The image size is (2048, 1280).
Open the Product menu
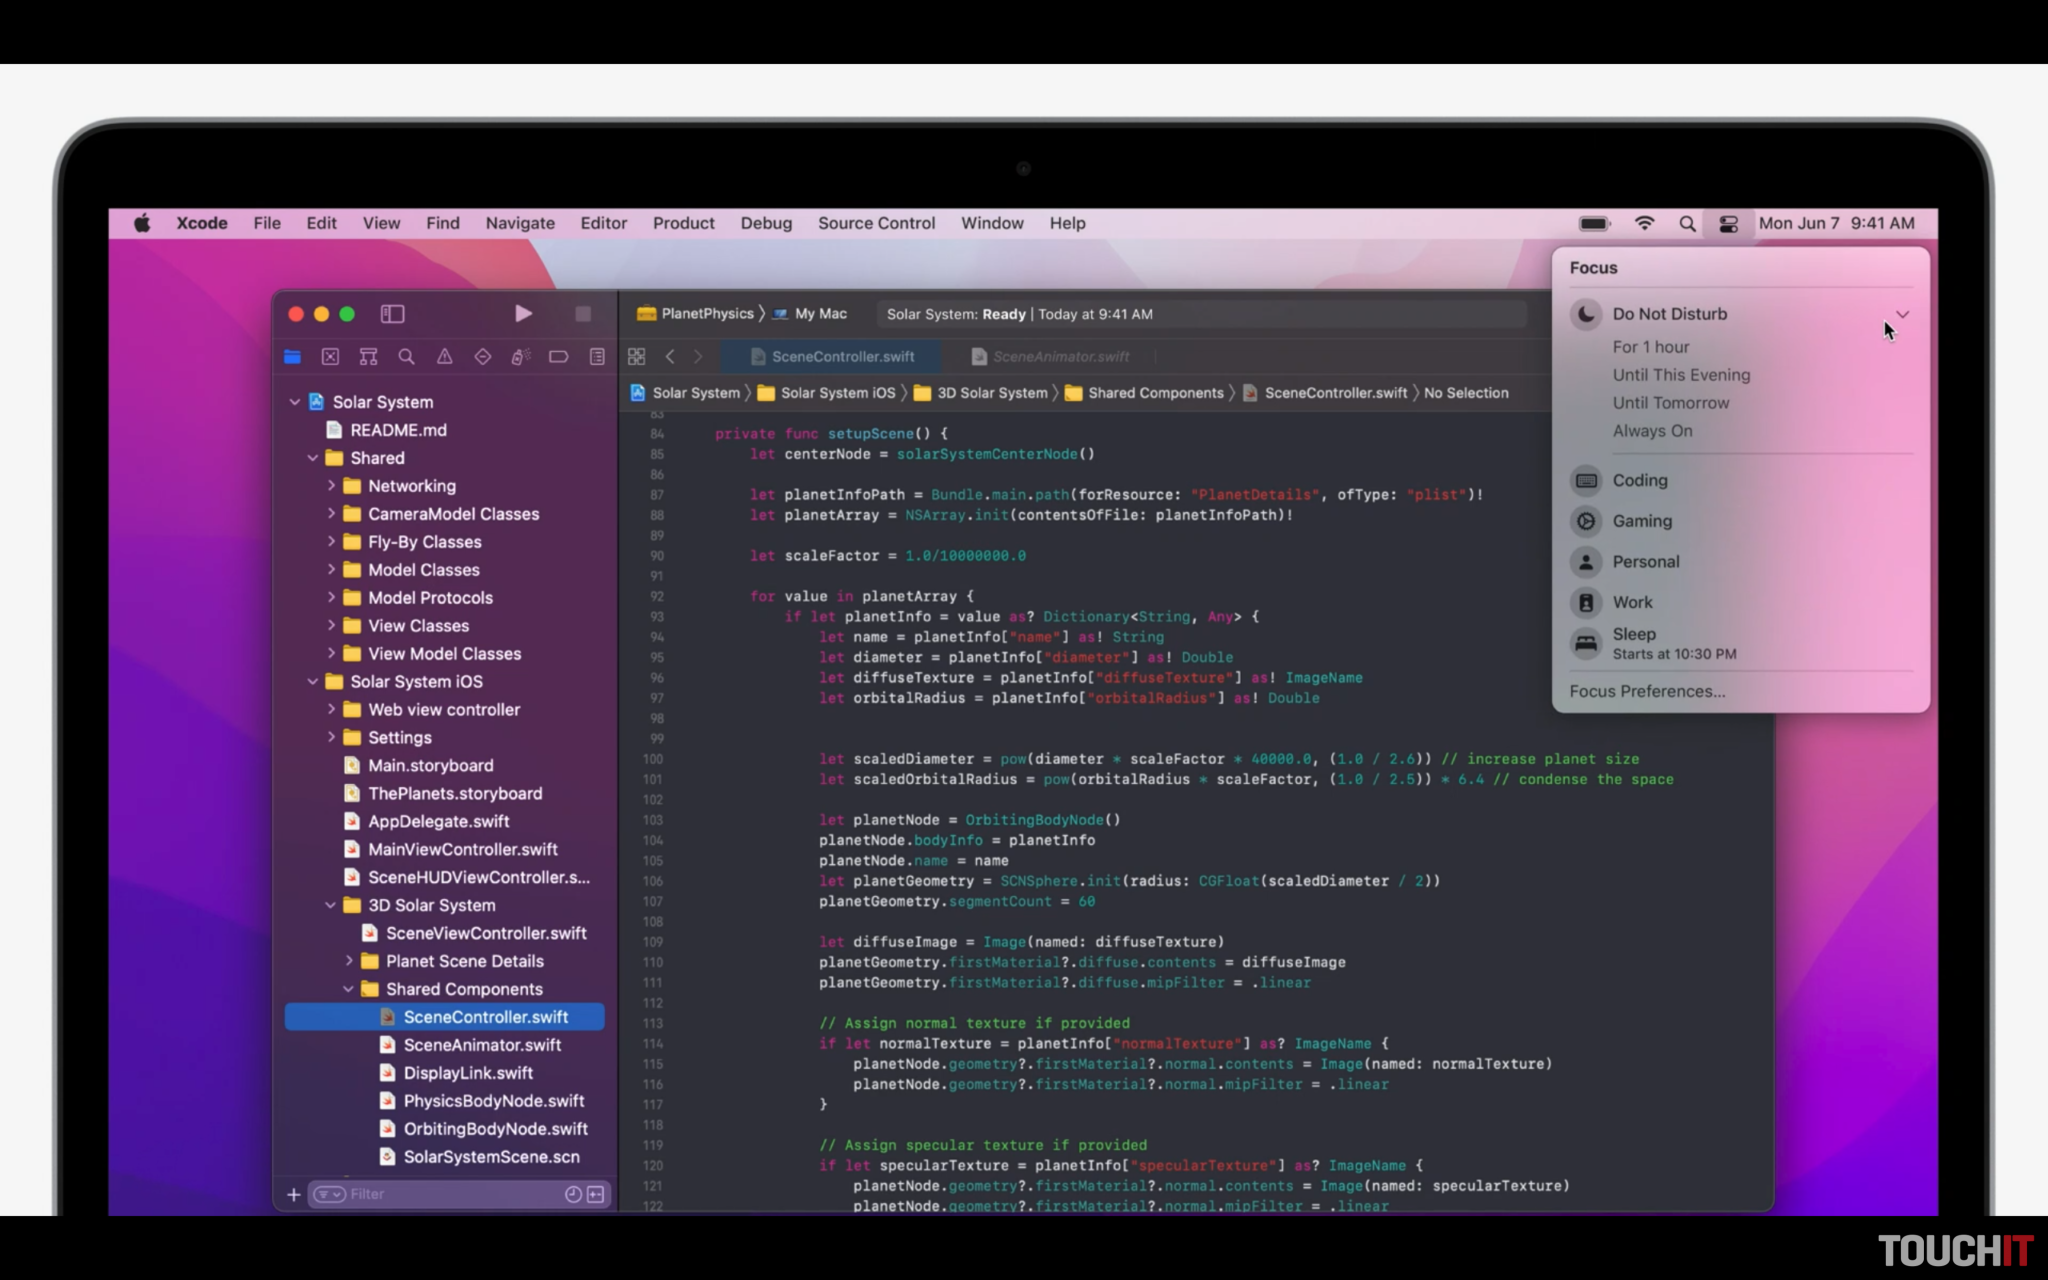click(x=683, y=224)
